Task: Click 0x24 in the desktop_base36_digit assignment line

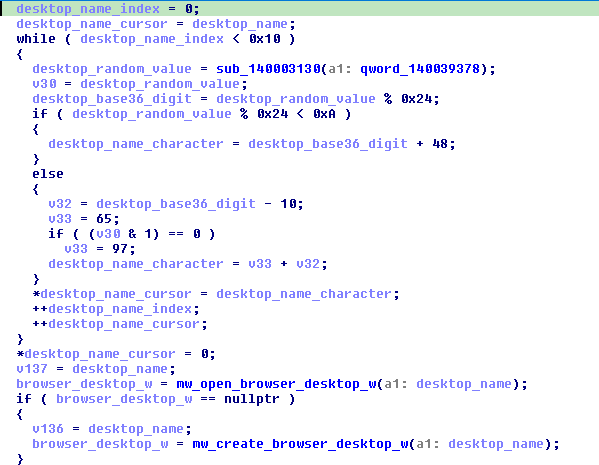Action: pyautogui.click(x=416, y=99)
